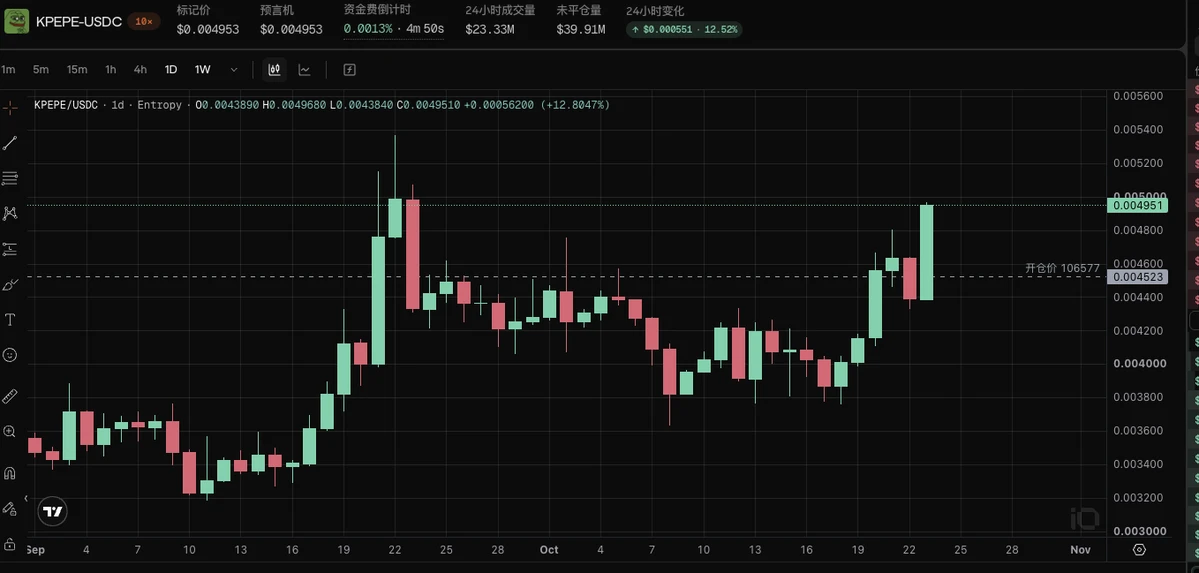Collapse the drawing toolbar arrow
Image resolution: width=1199 pixels, height=573 pixels.
(26, 498)
